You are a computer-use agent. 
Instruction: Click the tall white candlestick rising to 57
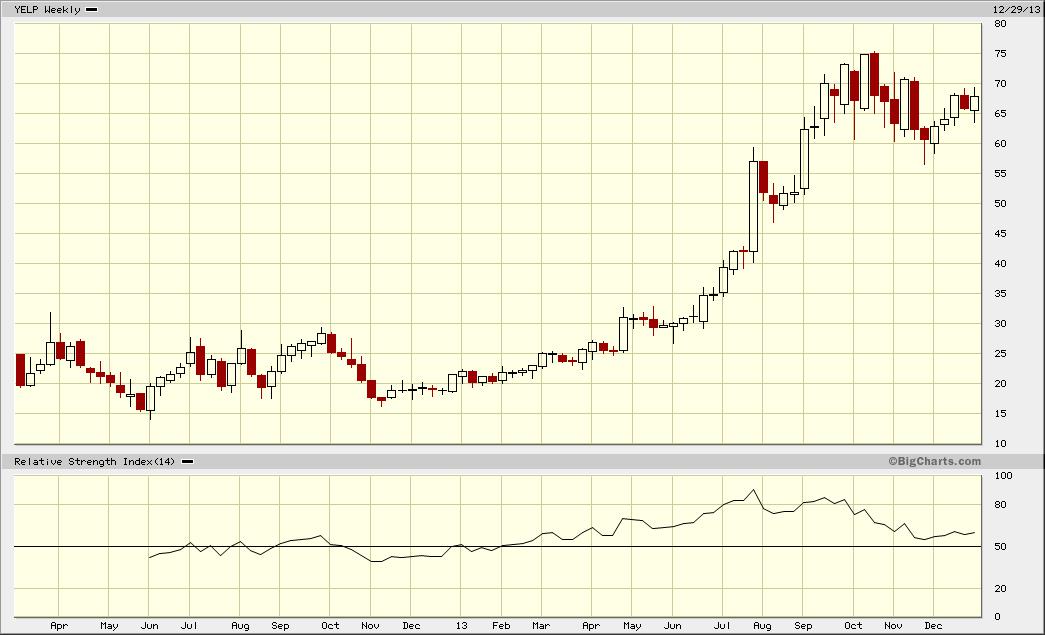pos(754,206)
